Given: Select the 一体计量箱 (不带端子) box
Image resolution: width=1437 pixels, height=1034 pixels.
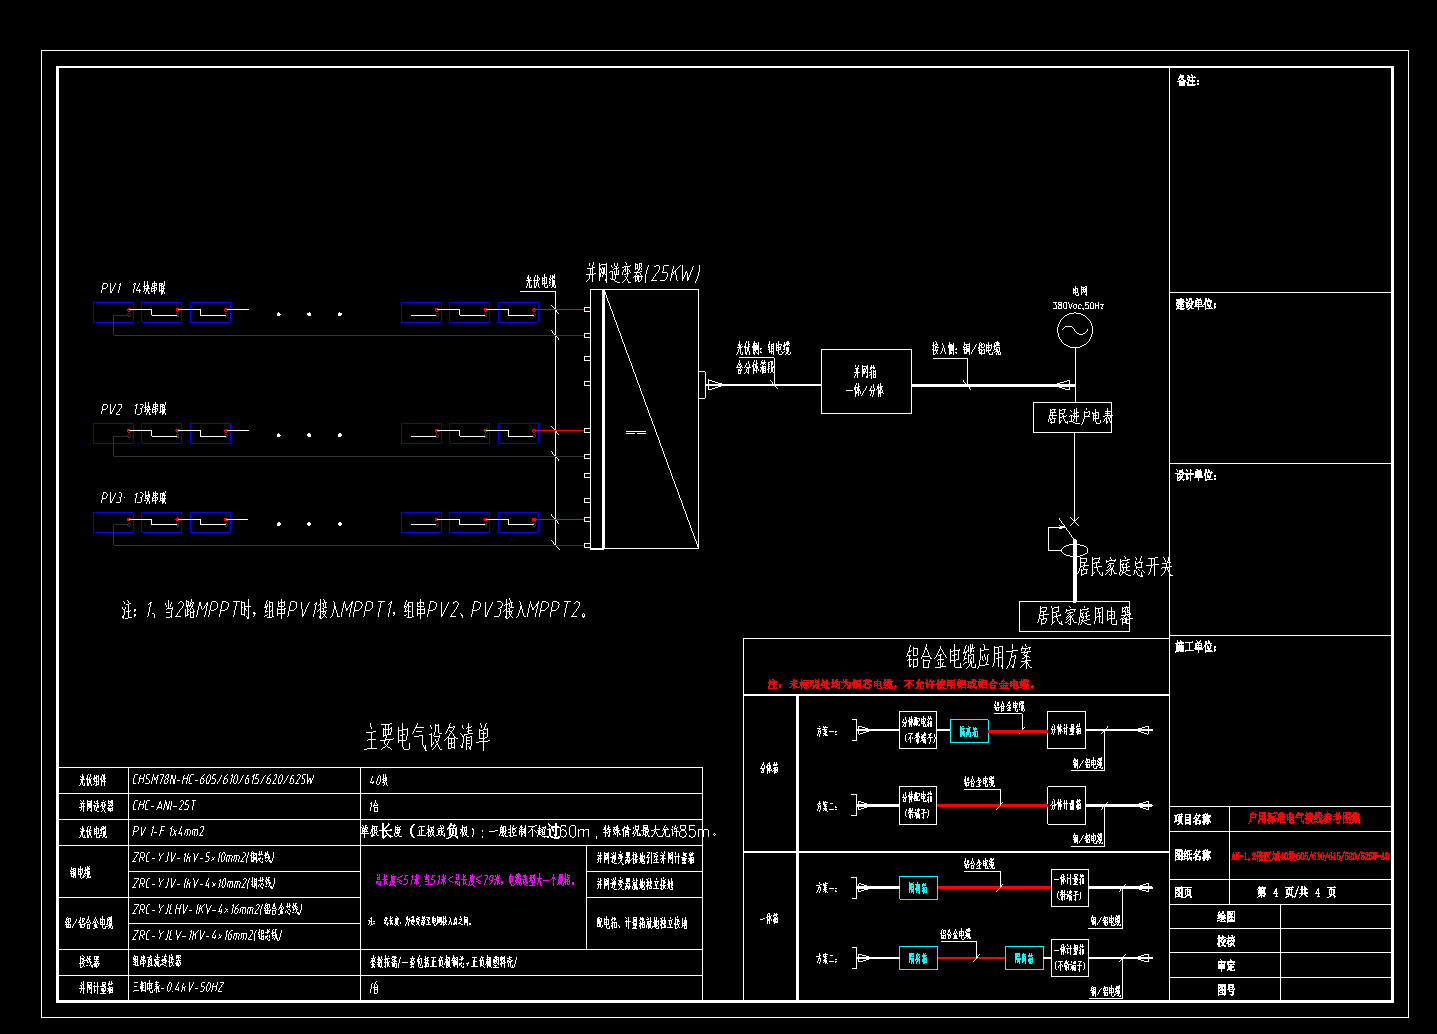Looking at the screenshot, I should coord(1070,958).
